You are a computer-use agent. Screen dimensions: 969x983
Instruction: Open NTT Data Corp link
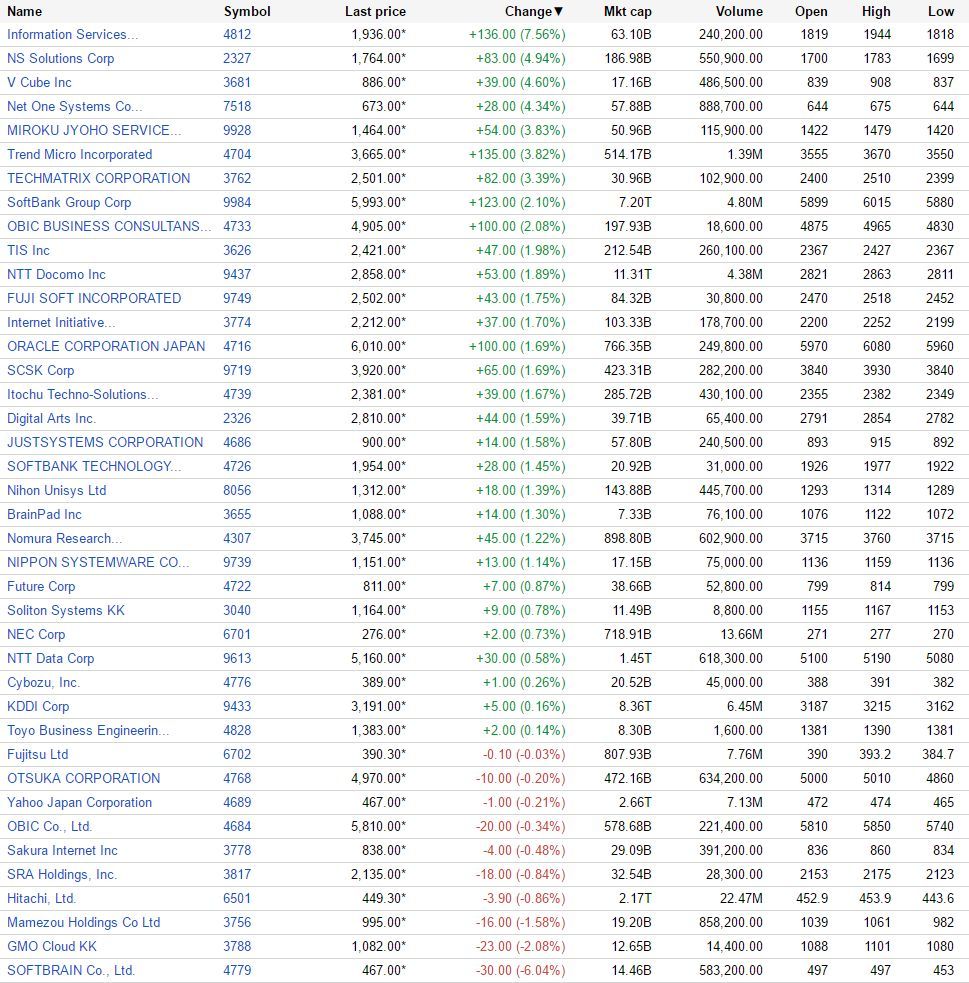tap(51, 658)
